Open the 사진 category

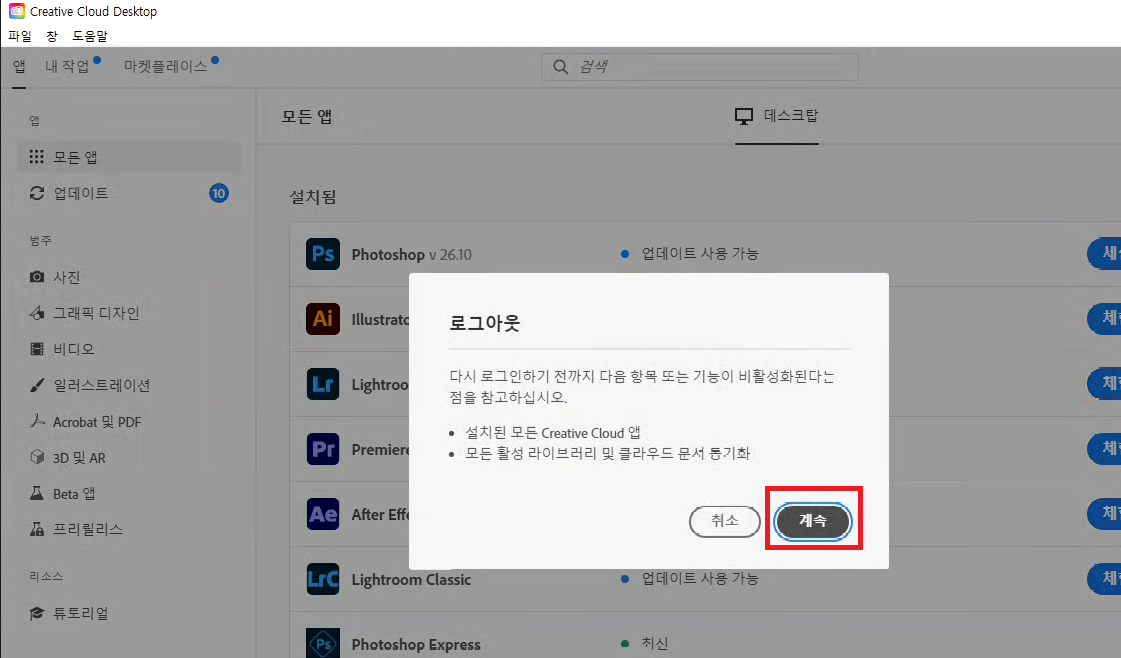(66, 277)
